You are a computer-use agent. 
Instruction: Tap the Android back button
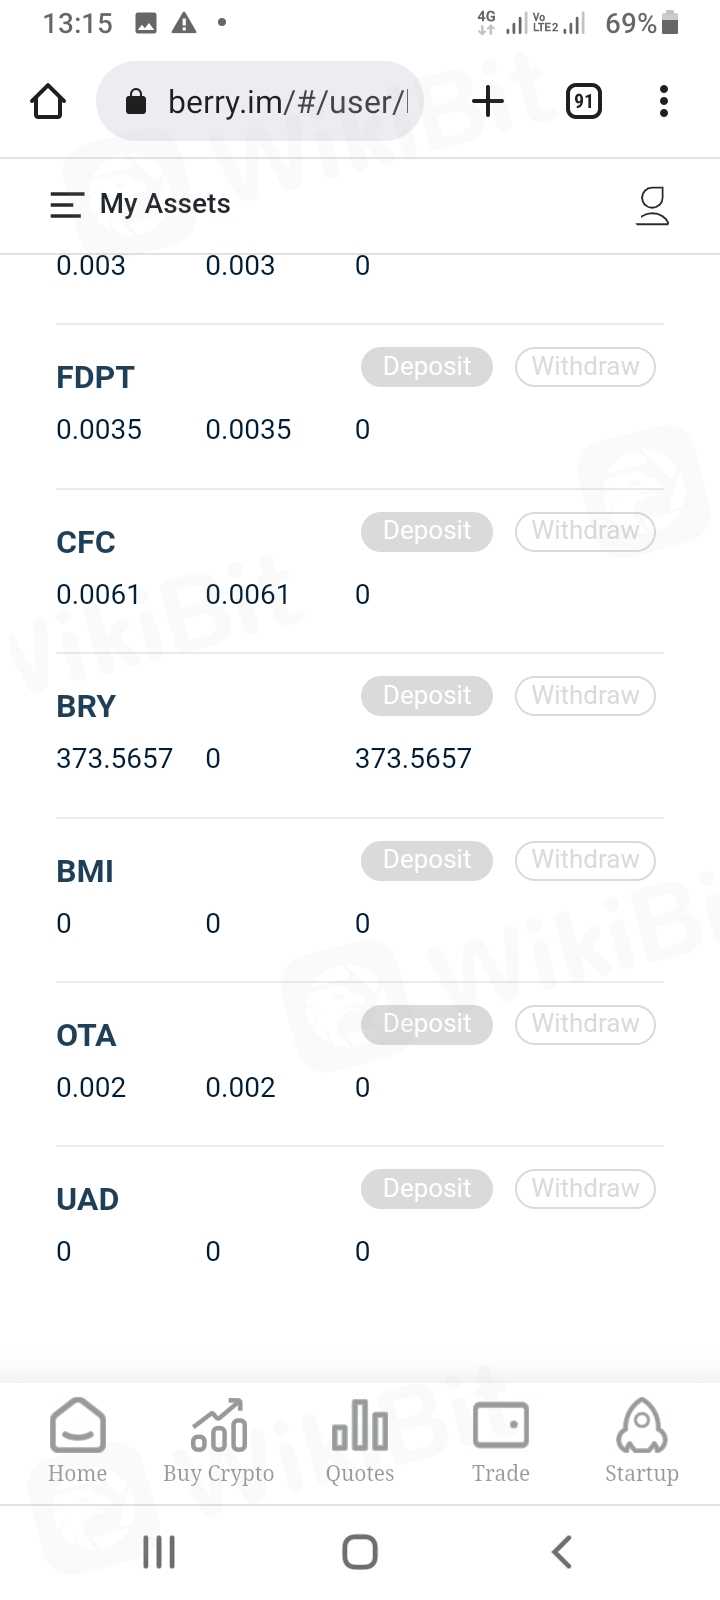562,1552
